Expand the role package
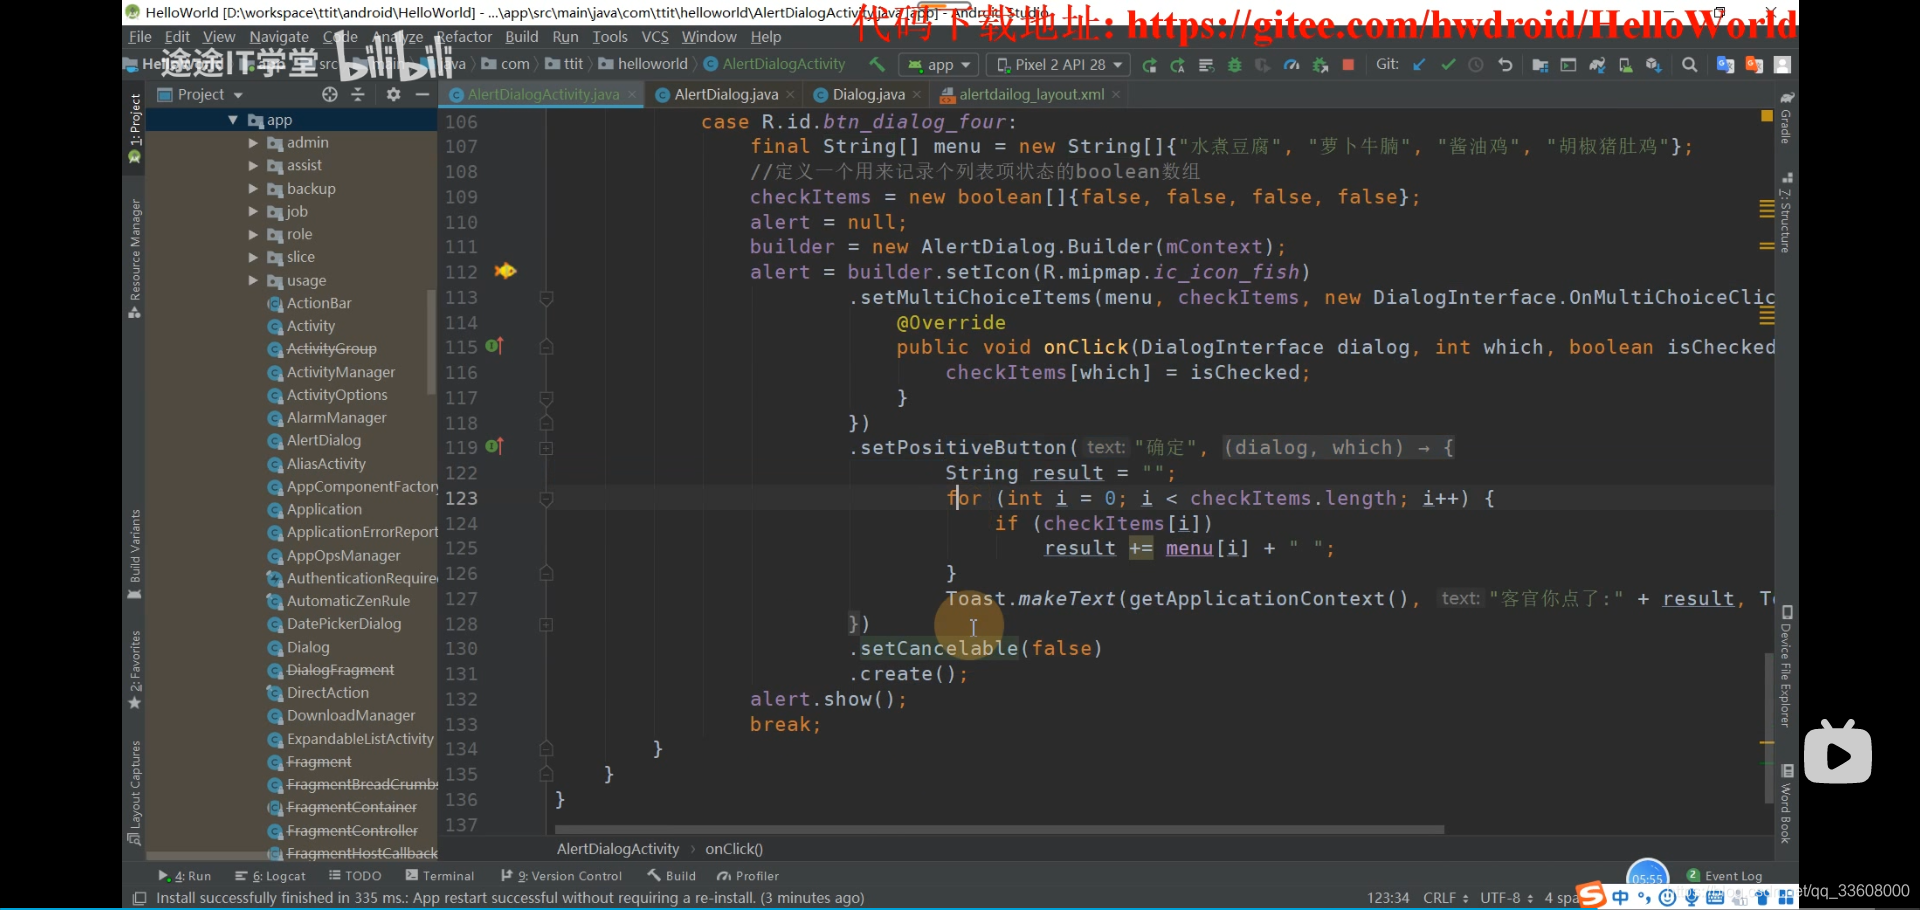This screenshot has width=1920, height=910. (253, 235)
